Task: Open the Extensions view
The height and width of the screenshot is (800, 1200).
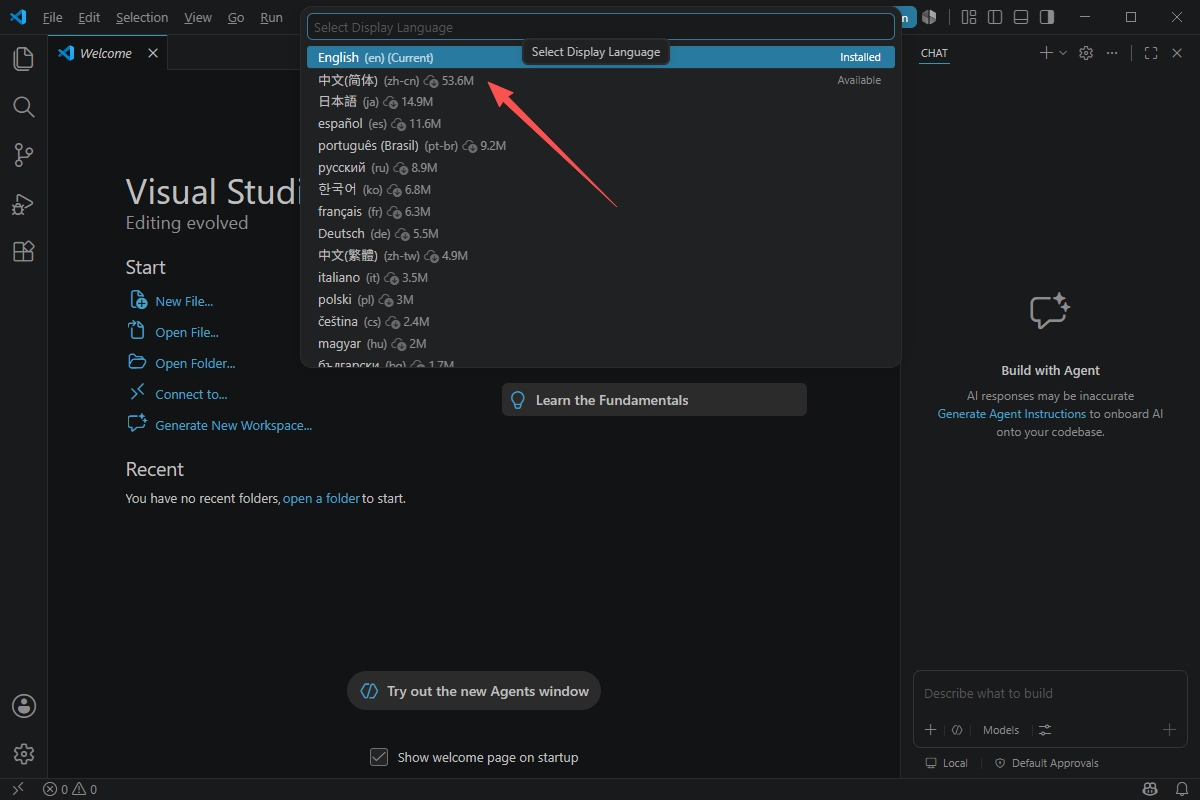Action: 24,252
